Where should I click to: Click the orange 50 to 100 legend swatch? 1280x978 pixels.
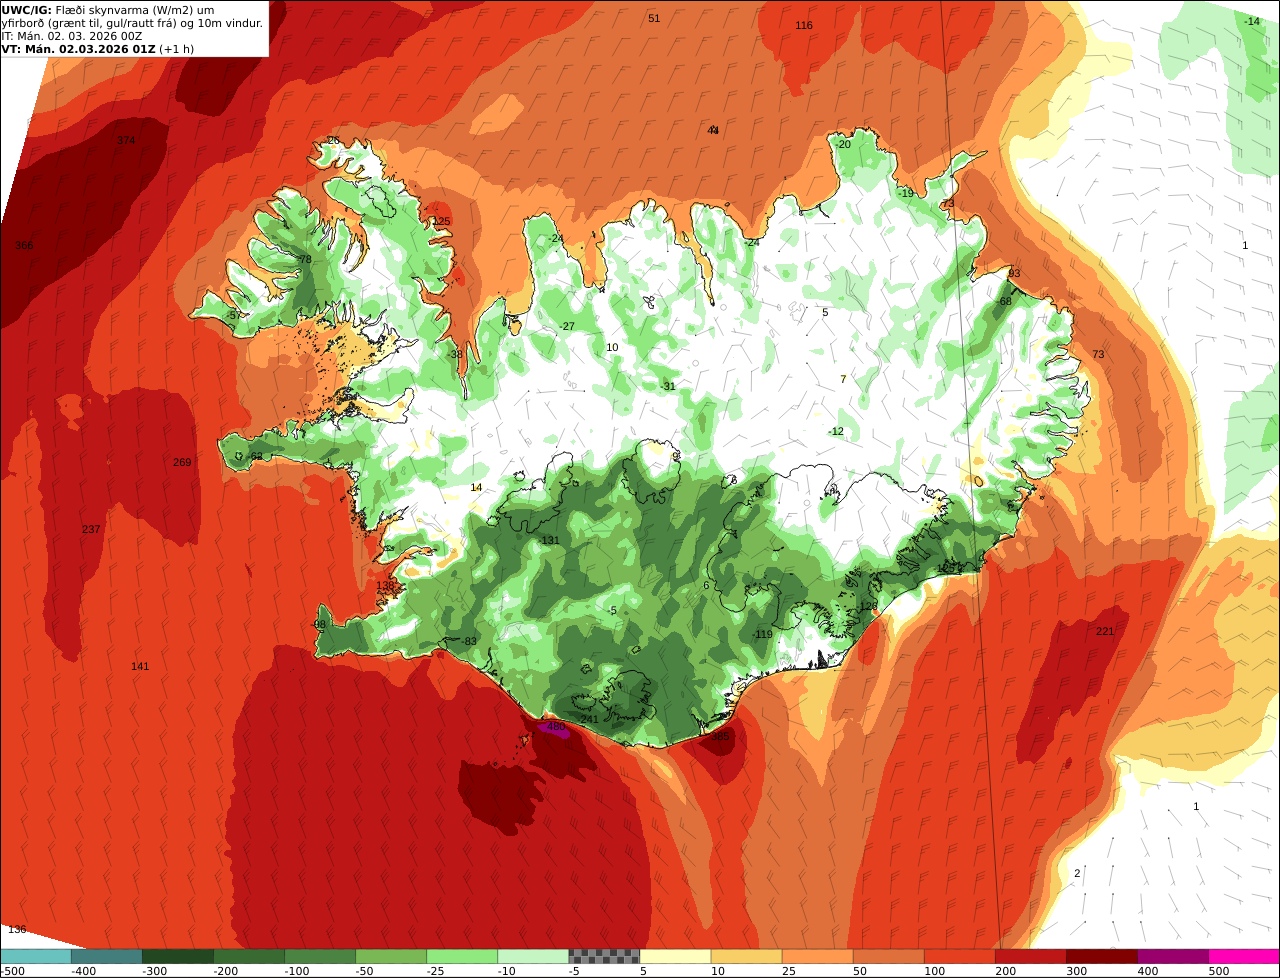point(888,956)
